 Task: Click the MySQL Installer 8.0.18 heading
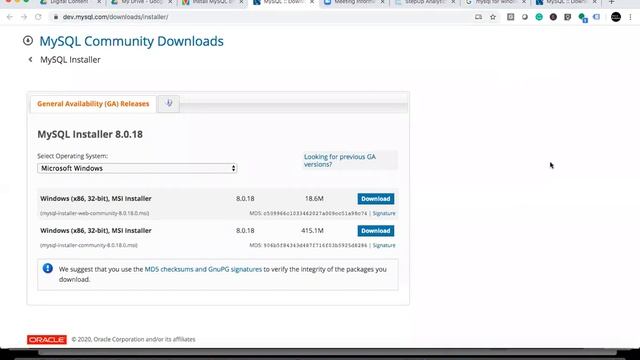pos(90,134)
